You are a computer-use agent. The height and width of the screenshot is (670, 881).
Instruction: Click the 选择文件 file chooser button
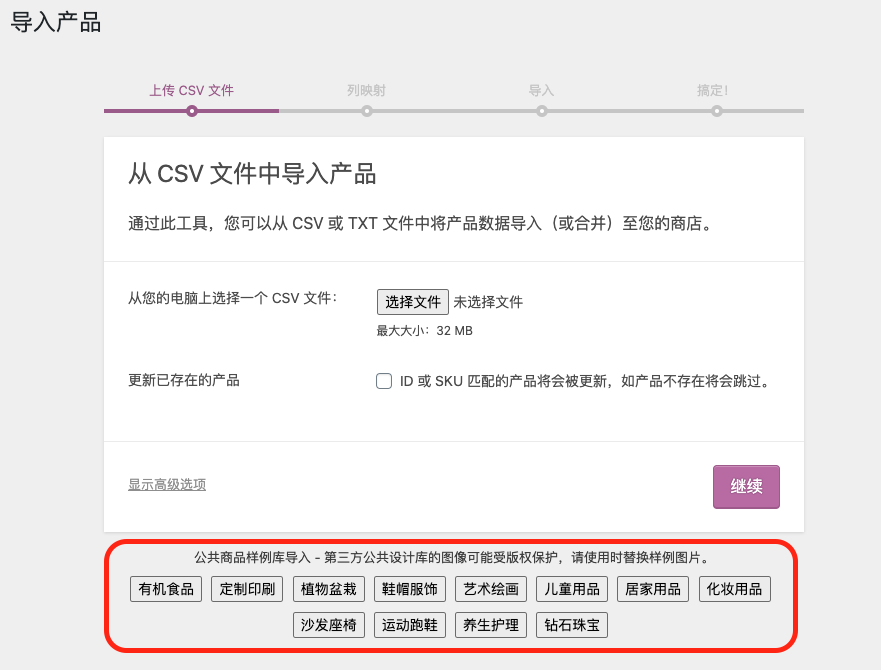click(412, 302)
